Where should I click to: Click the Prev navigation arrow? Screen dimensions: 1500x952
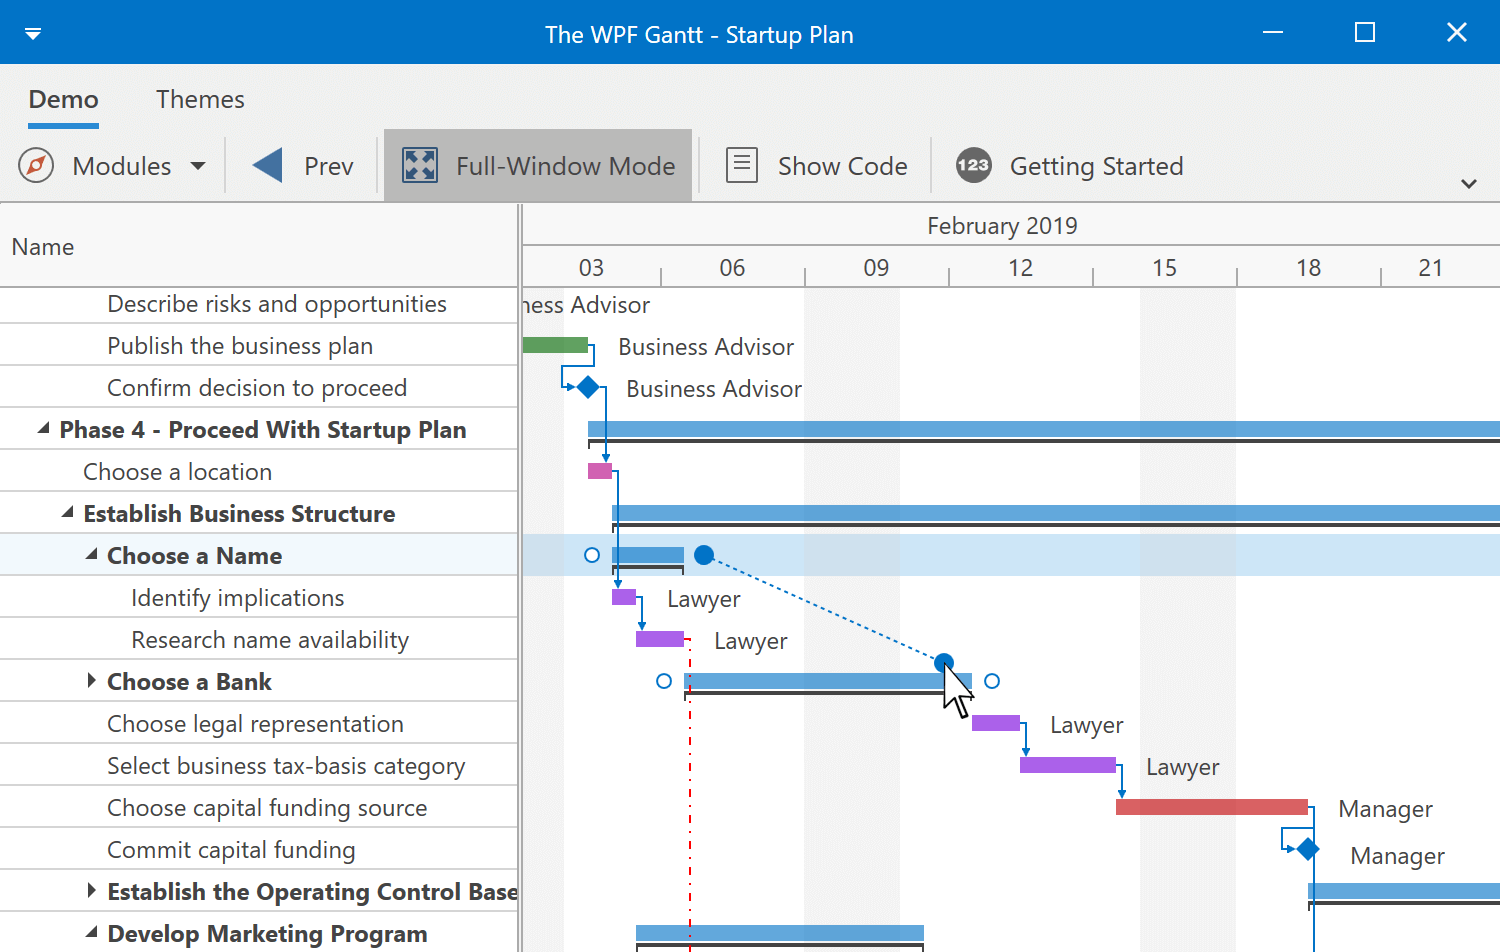266,165
